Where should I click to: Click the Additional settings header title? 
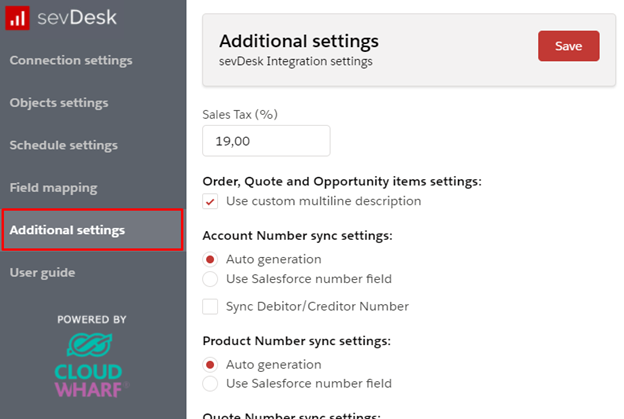pyautogui.click(x=299, y=41)
